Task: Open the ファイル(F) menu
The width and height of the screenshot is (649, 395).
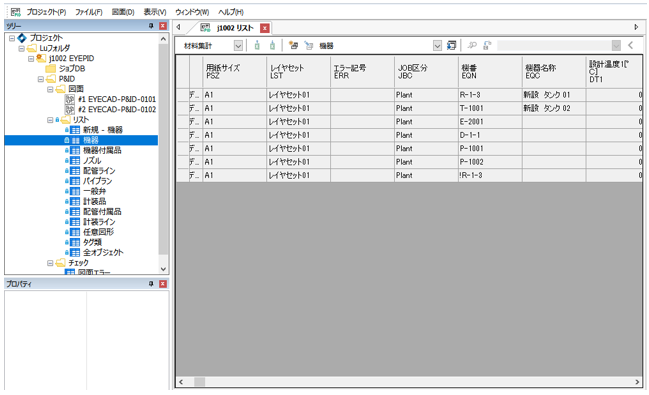Action: click(x=89, y=12)
